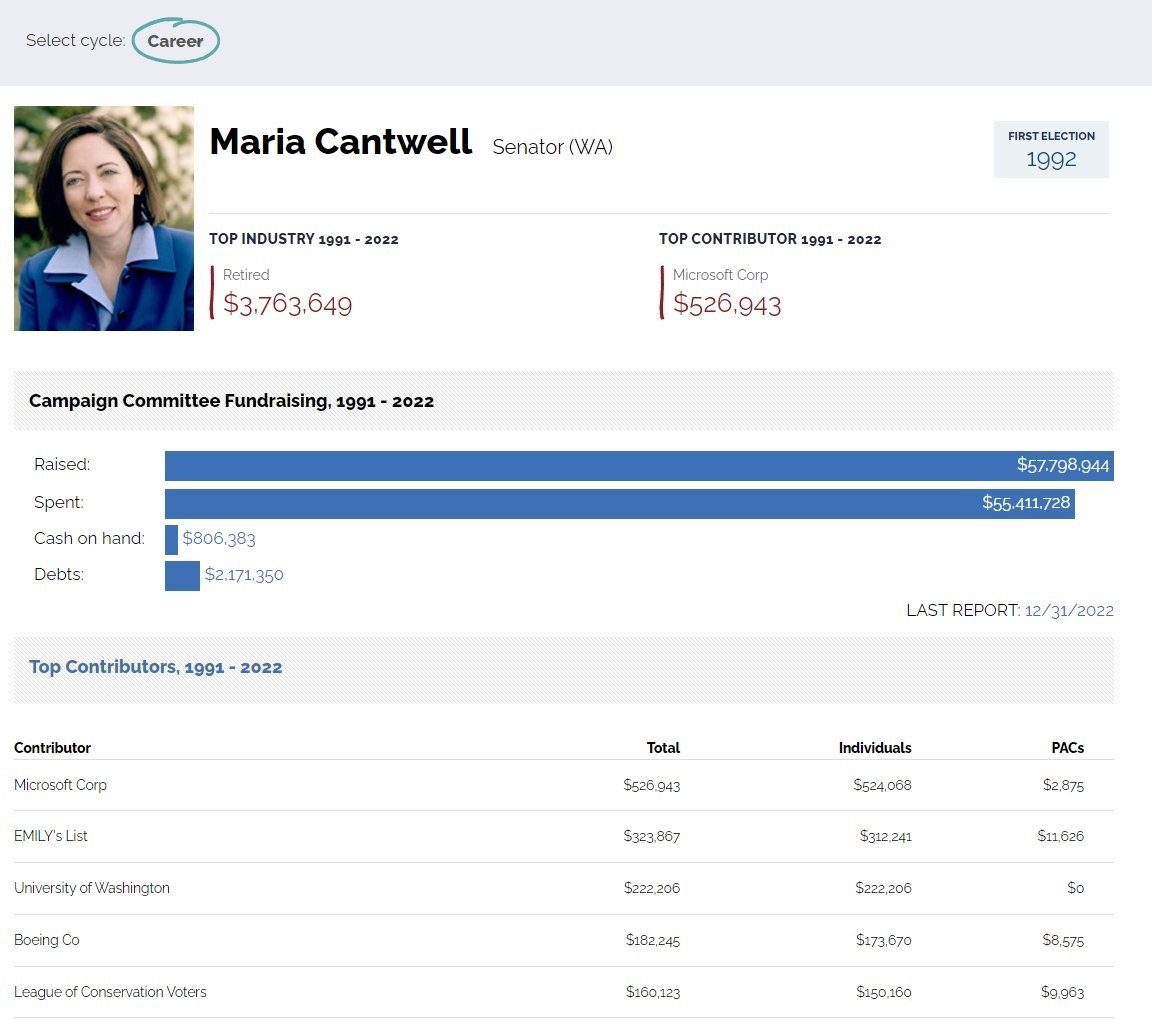The image size is (1152, 1020).
Task: Click League of Conservation Voters individuals $150,160
Action: [883, 993]
